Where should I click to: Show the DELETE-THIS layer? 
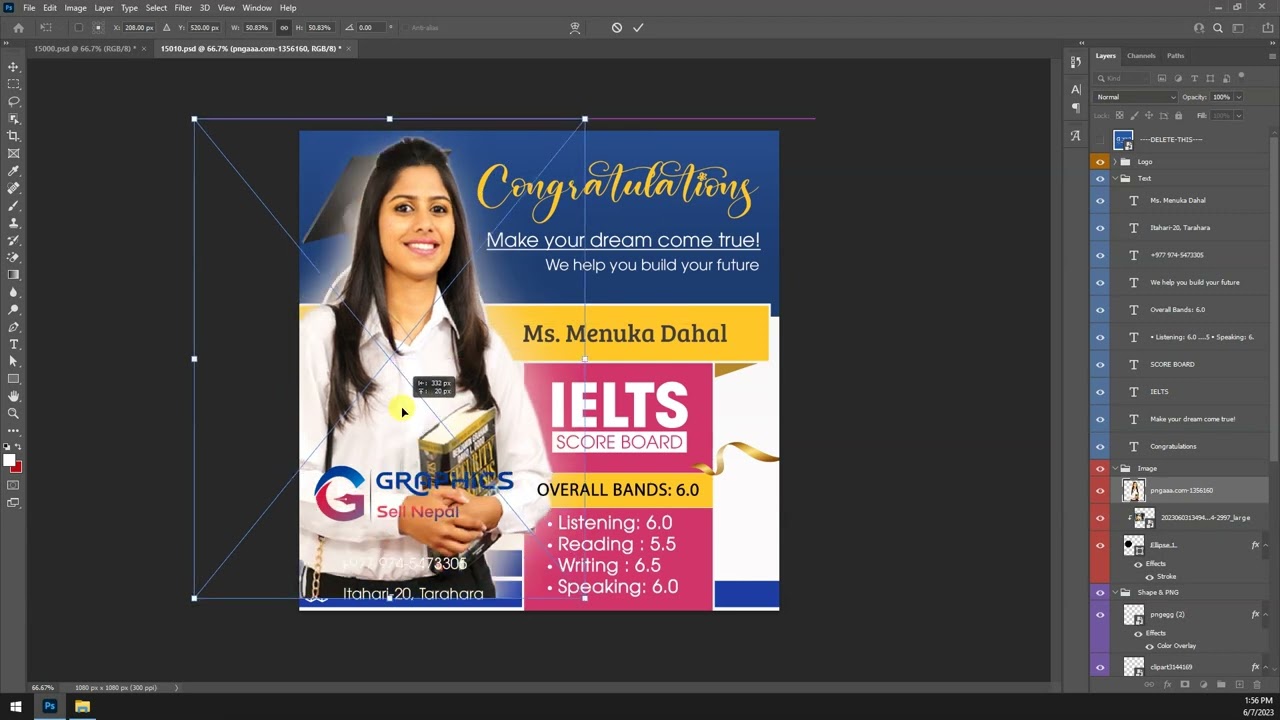click(x=1100, y=140)
